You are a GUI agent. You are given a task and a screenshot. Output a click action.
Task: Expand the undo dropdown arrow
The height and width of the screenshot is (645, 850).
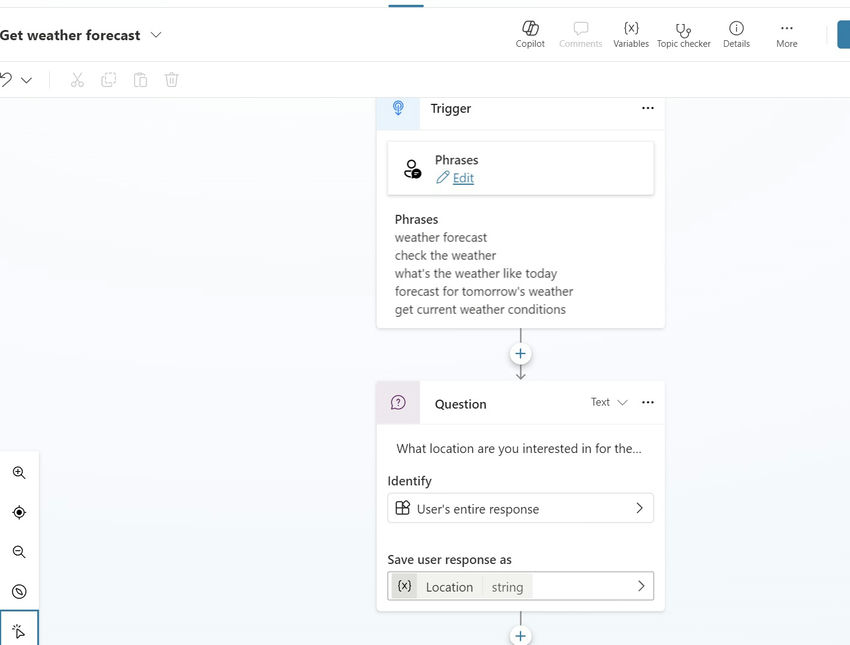[x=27, y=80]
